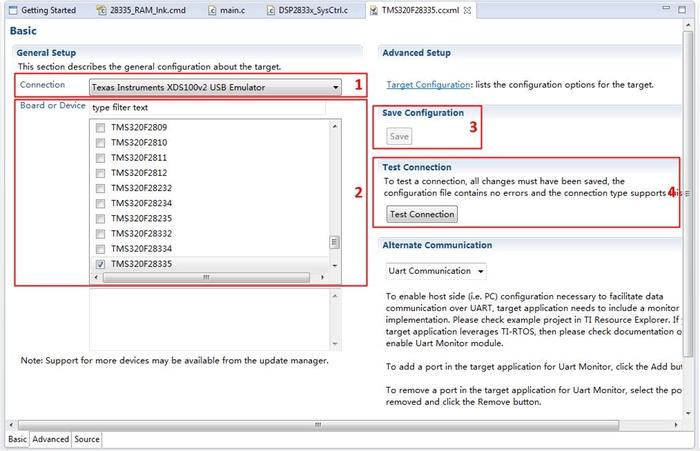Image resolution: width=700 pixels, height=451 pixels.
Task: Switch to the Getting Started tab
Action: tap(42, 10)
